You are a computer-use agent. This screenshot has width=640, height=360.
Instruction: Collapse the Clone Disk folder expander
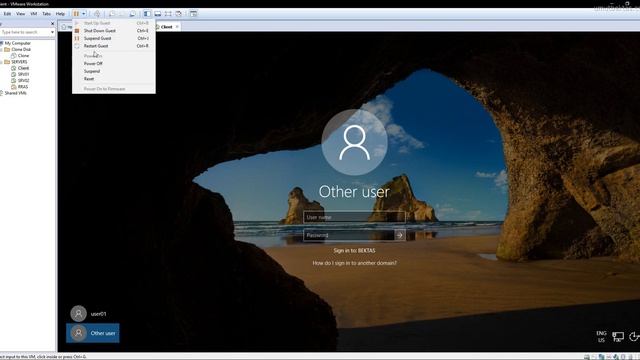tap(1, 49)
